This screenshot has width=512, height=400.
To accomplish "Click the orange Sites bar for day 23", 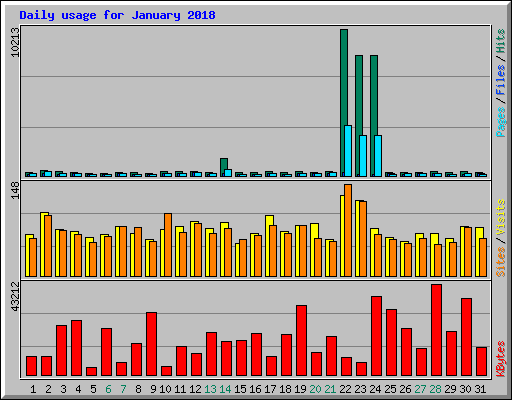I will (x=363, y=239).
